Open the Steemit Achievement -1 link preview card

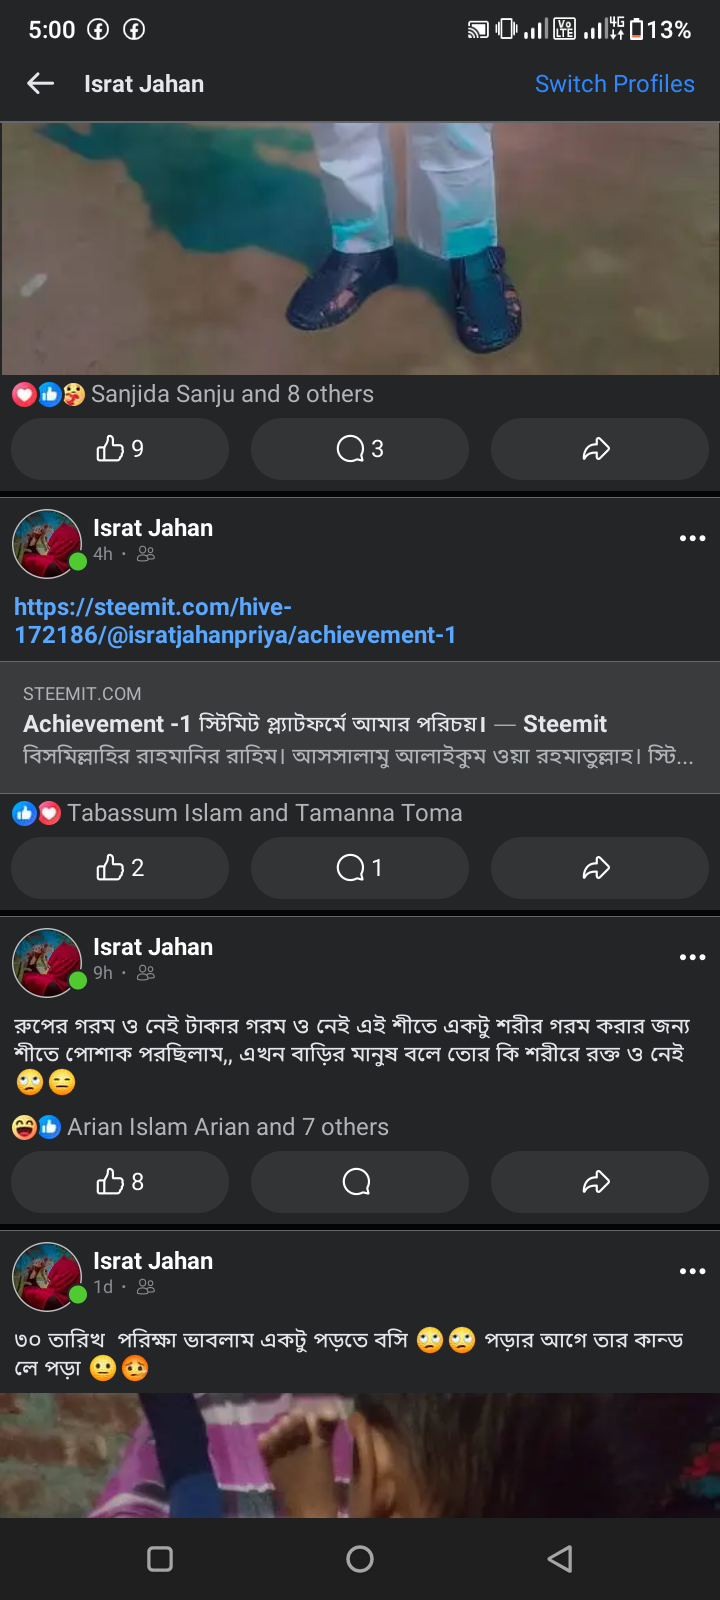point(360,727)
